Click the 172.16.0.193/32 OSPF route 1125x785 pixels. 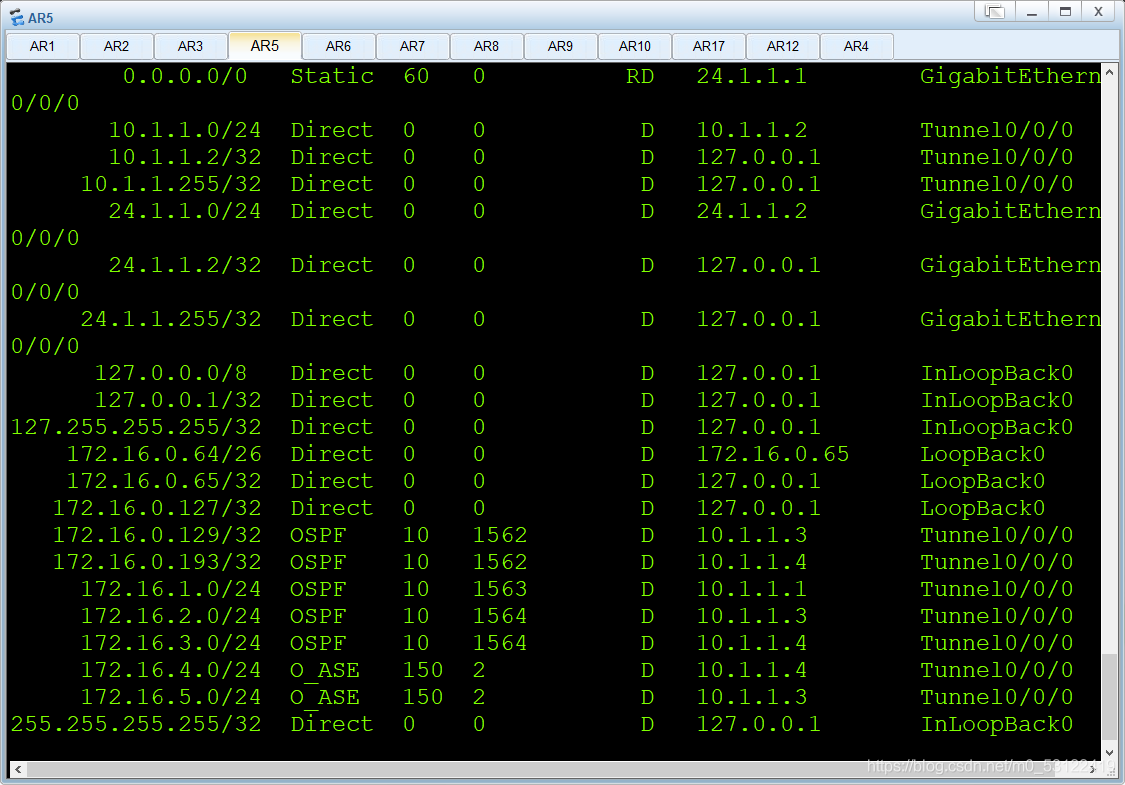(157, 563)
